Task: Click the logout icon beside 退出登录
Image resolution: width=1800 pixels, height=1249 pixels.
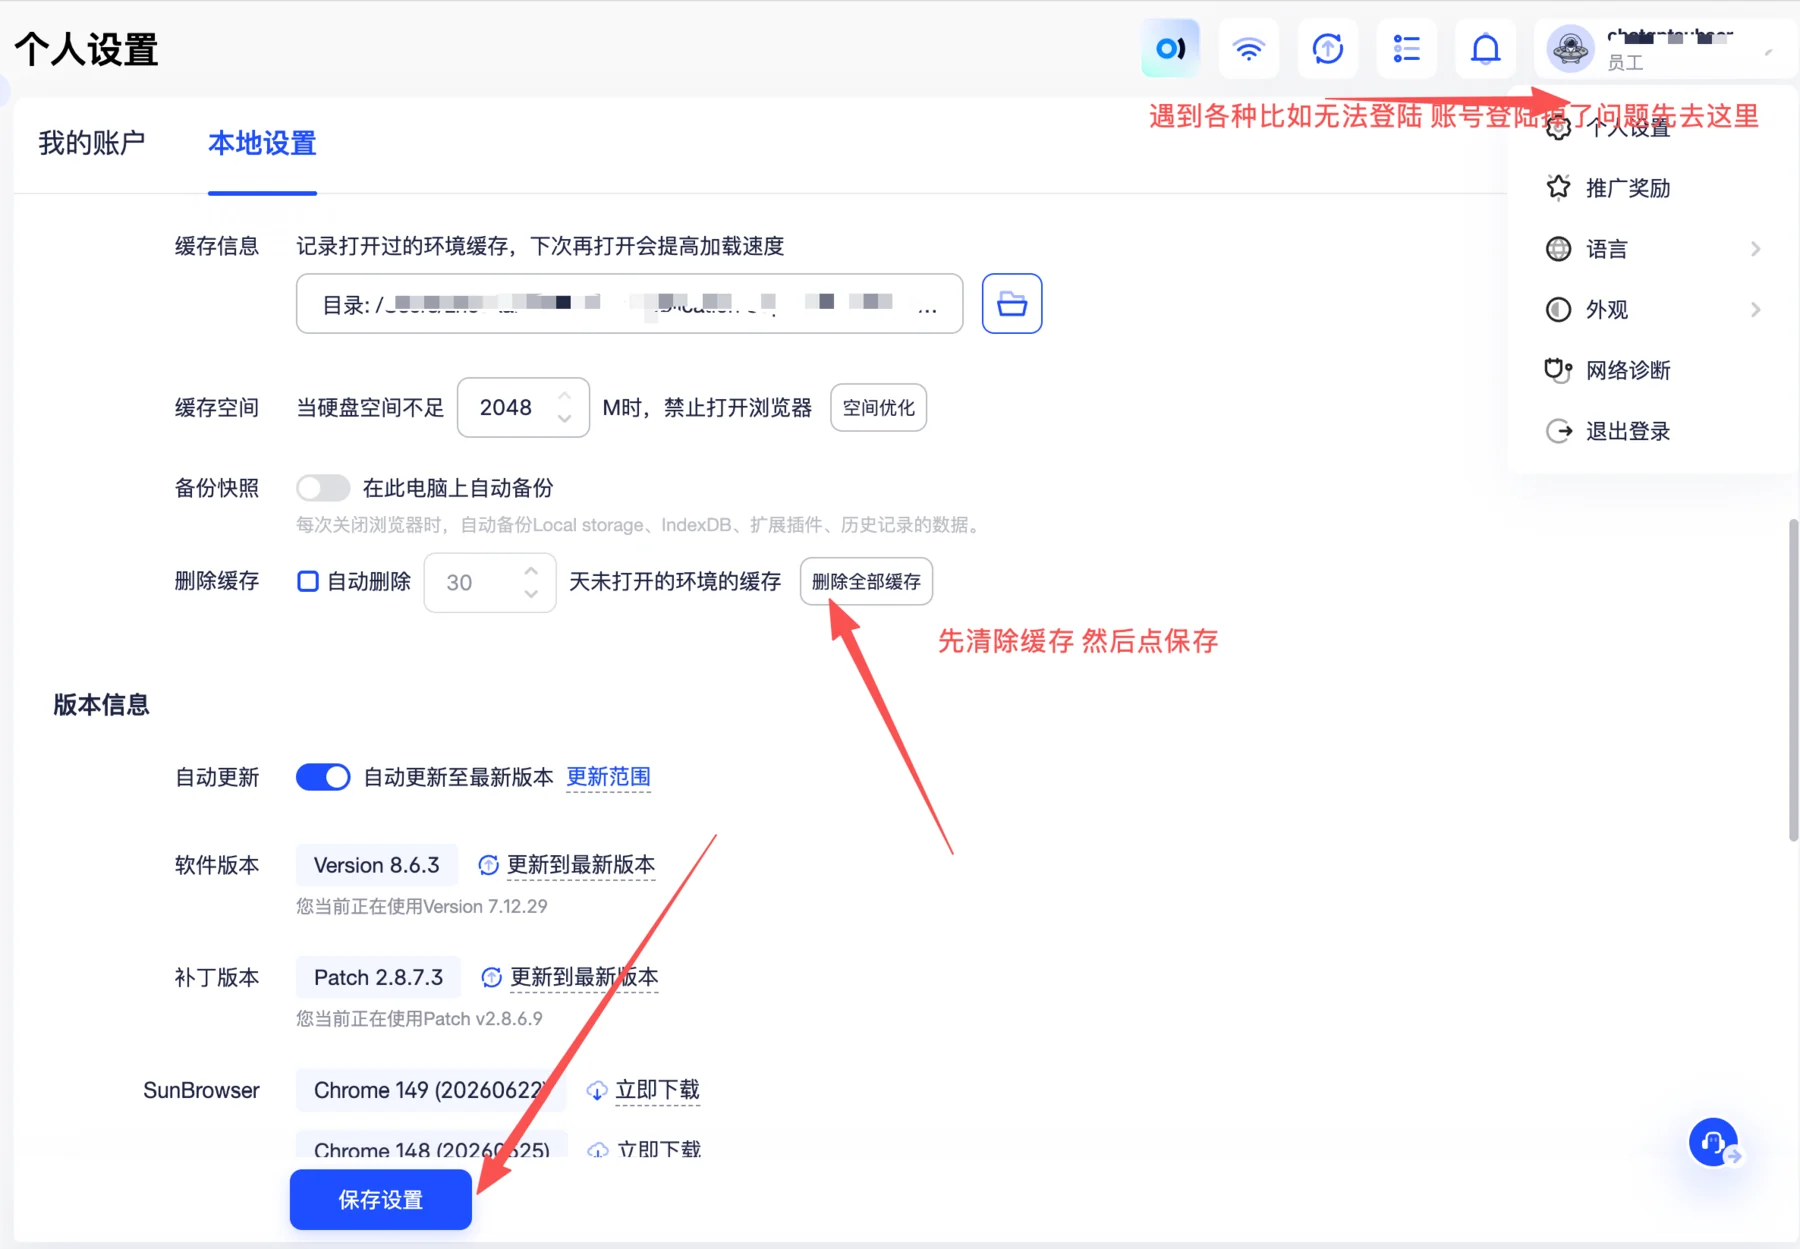Action: click(x=1558, y=431)
